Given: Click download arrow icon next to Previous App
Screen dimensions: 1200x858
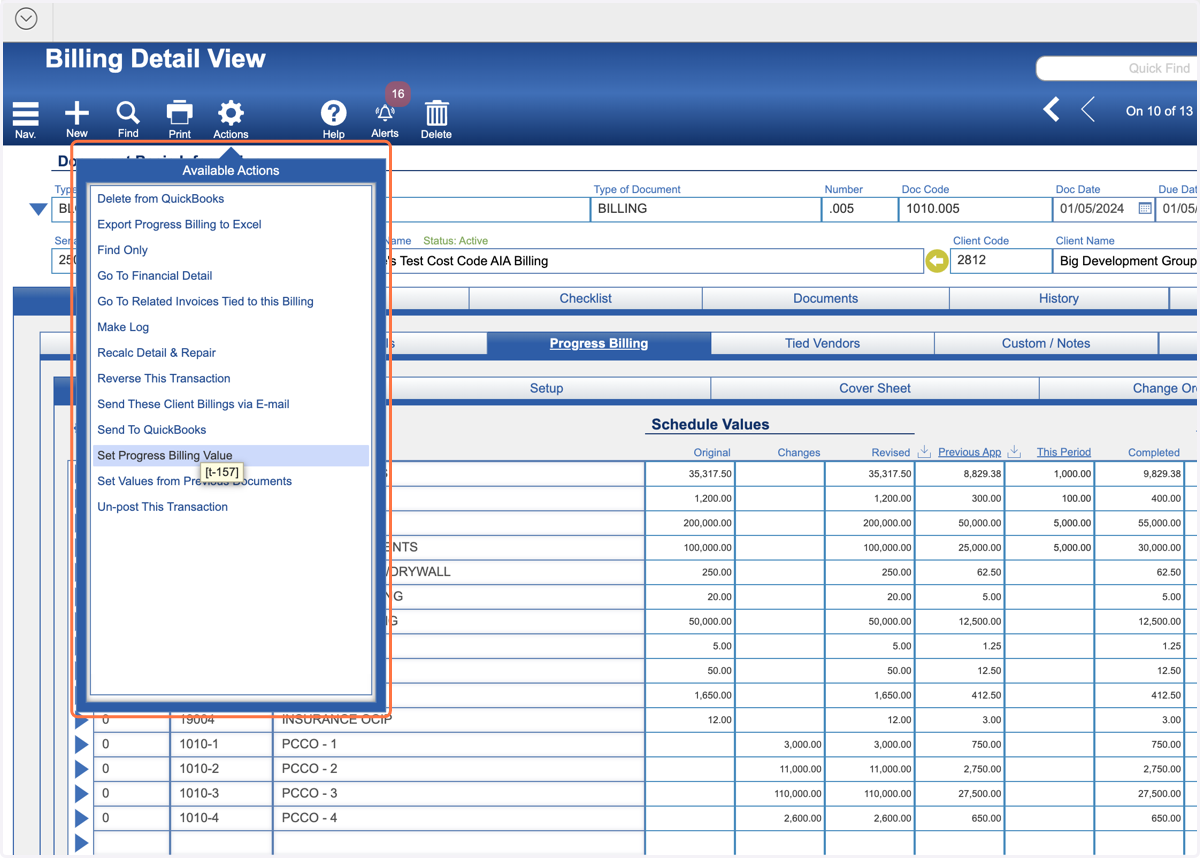Looking at the screenshot, I should click(1014, 452).
